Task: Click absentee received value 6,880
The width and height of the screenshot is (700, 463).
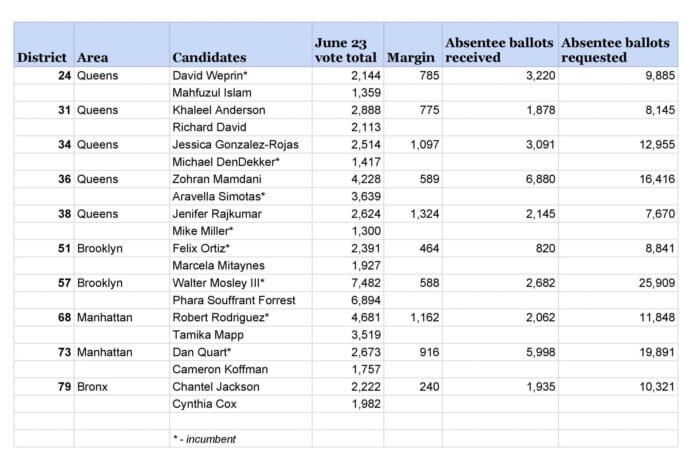Action: click(500, 179)
